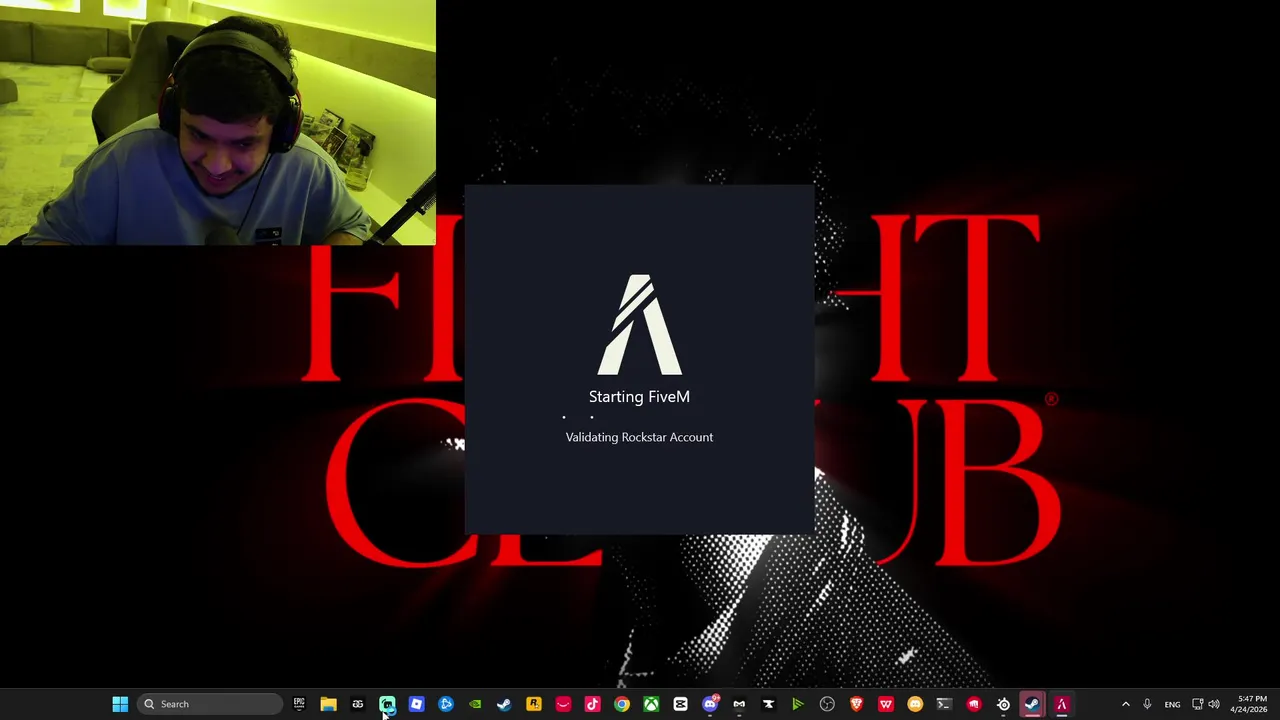Open the yellow Discord Canary icon
This screenshot has width=1280, height=720.
click(x=915, y=704)
